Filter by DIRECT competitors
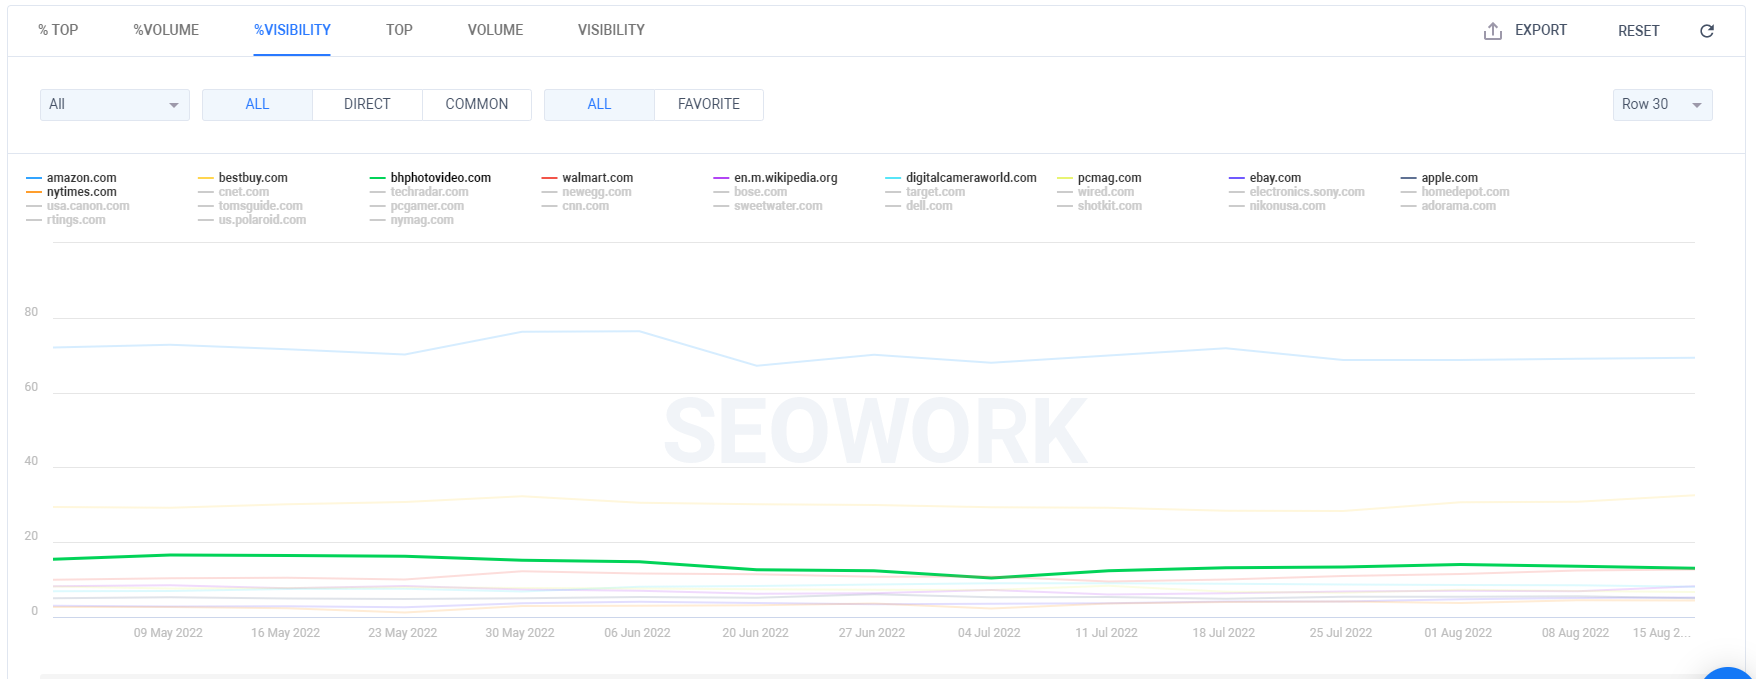Screen dimensions: 1756x679 click(367, 105)
